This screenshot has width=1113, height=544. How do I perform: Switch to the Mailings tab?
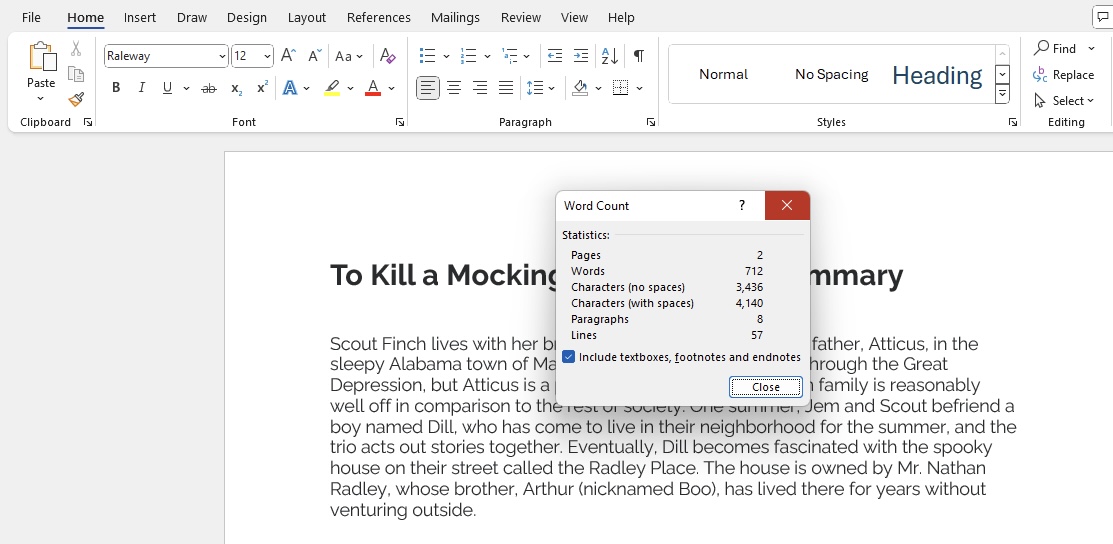tap(455, 17)
